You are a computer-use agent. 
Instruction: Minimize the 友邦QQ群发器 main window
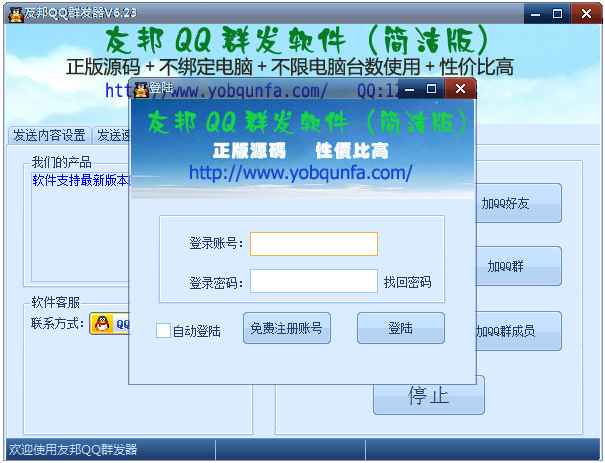point(535,14)
